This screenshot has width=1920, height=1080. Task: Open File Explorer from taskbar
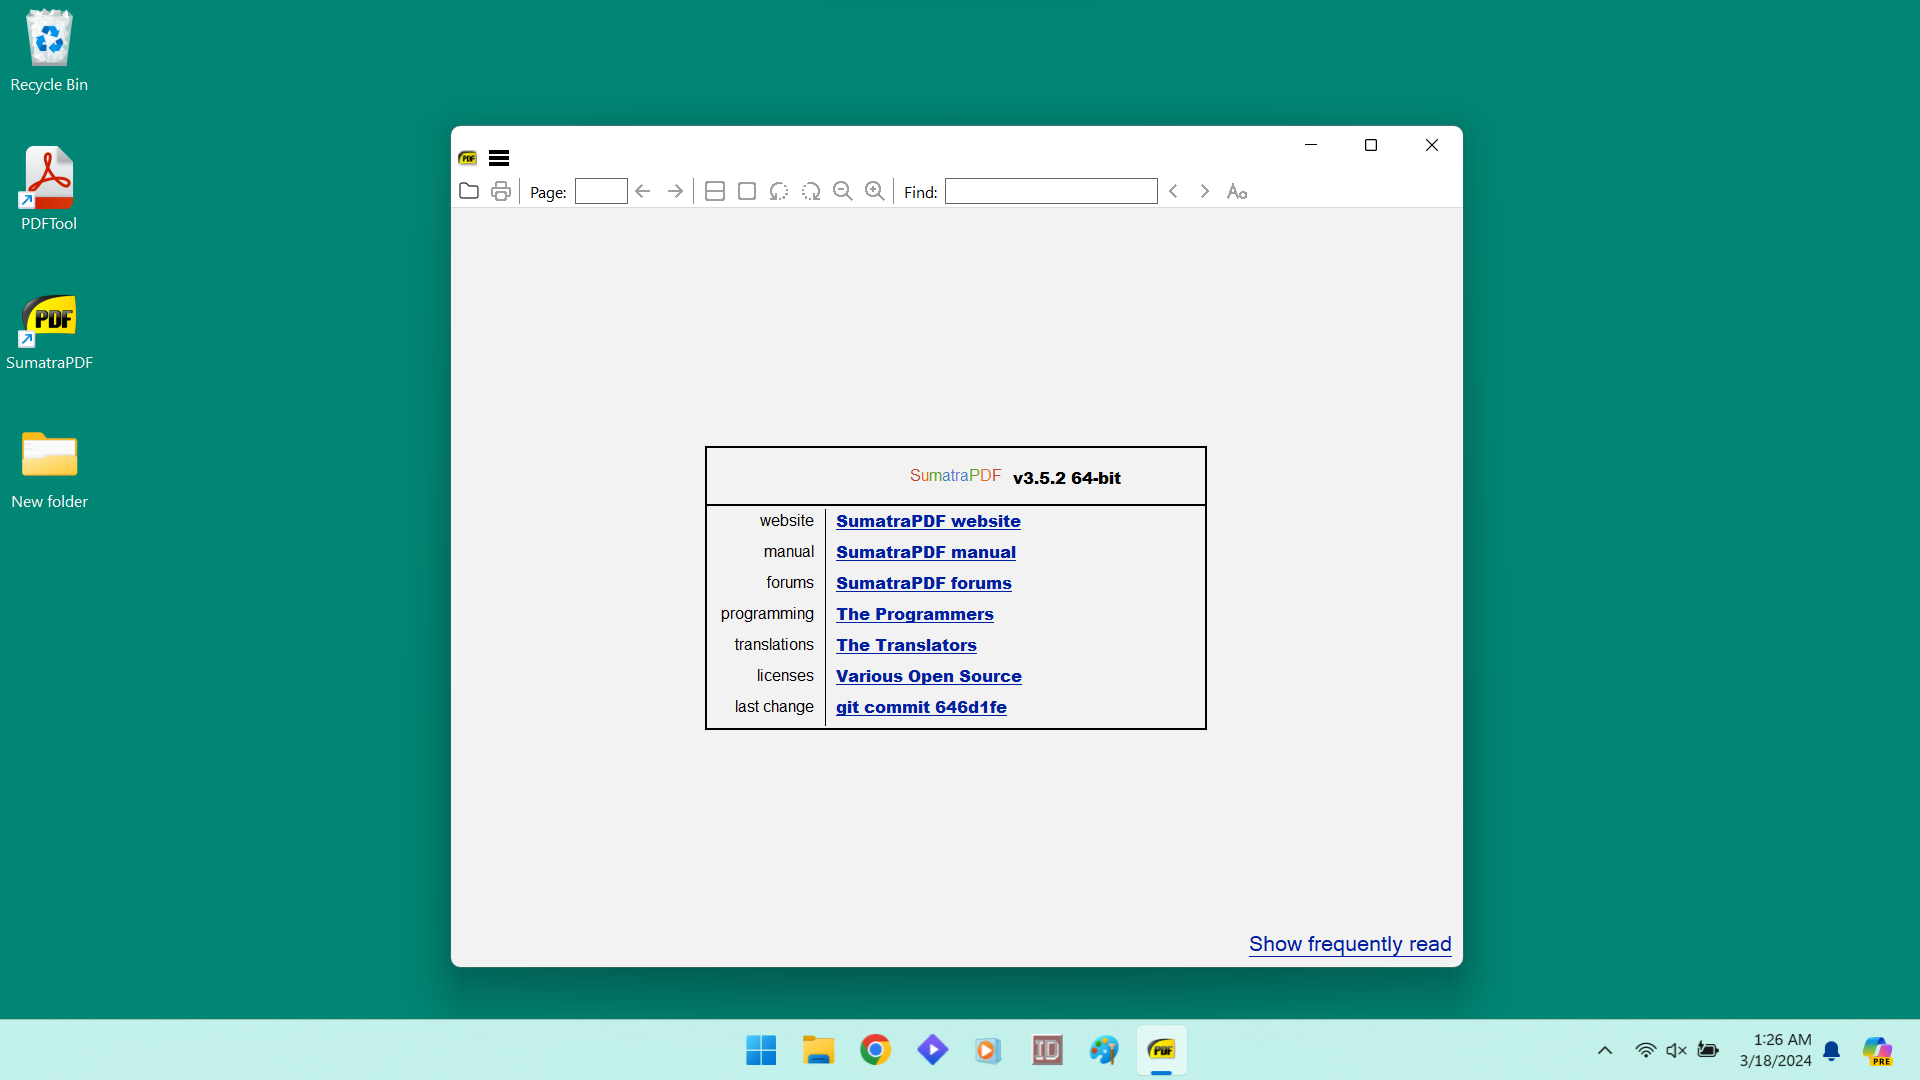pyautogui.click(x=818, y=1050)
